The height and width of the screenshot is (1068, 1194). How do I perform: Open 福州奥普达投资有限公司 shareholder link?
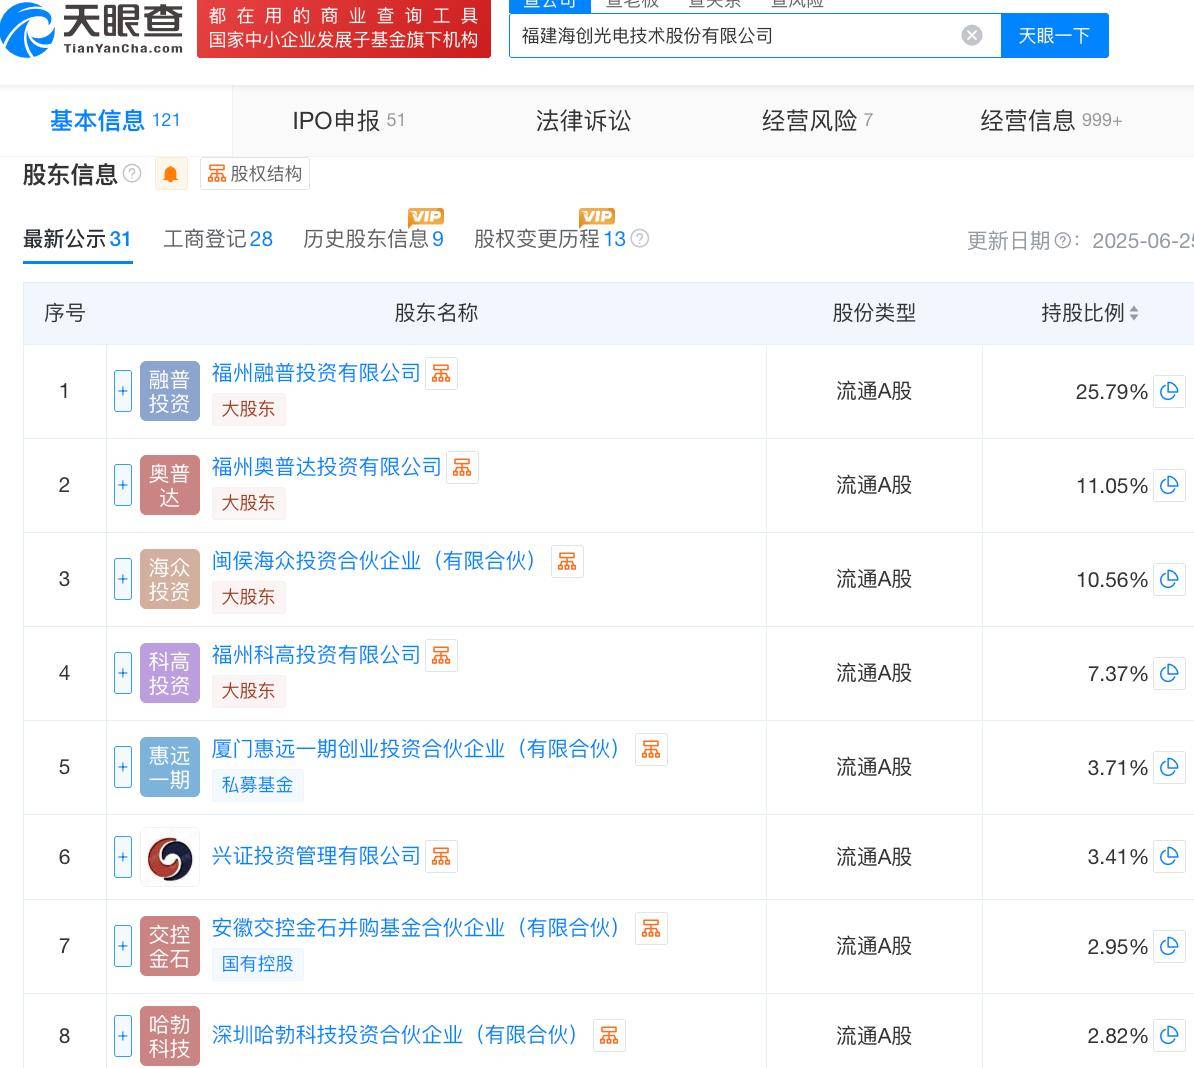point(326,467)
